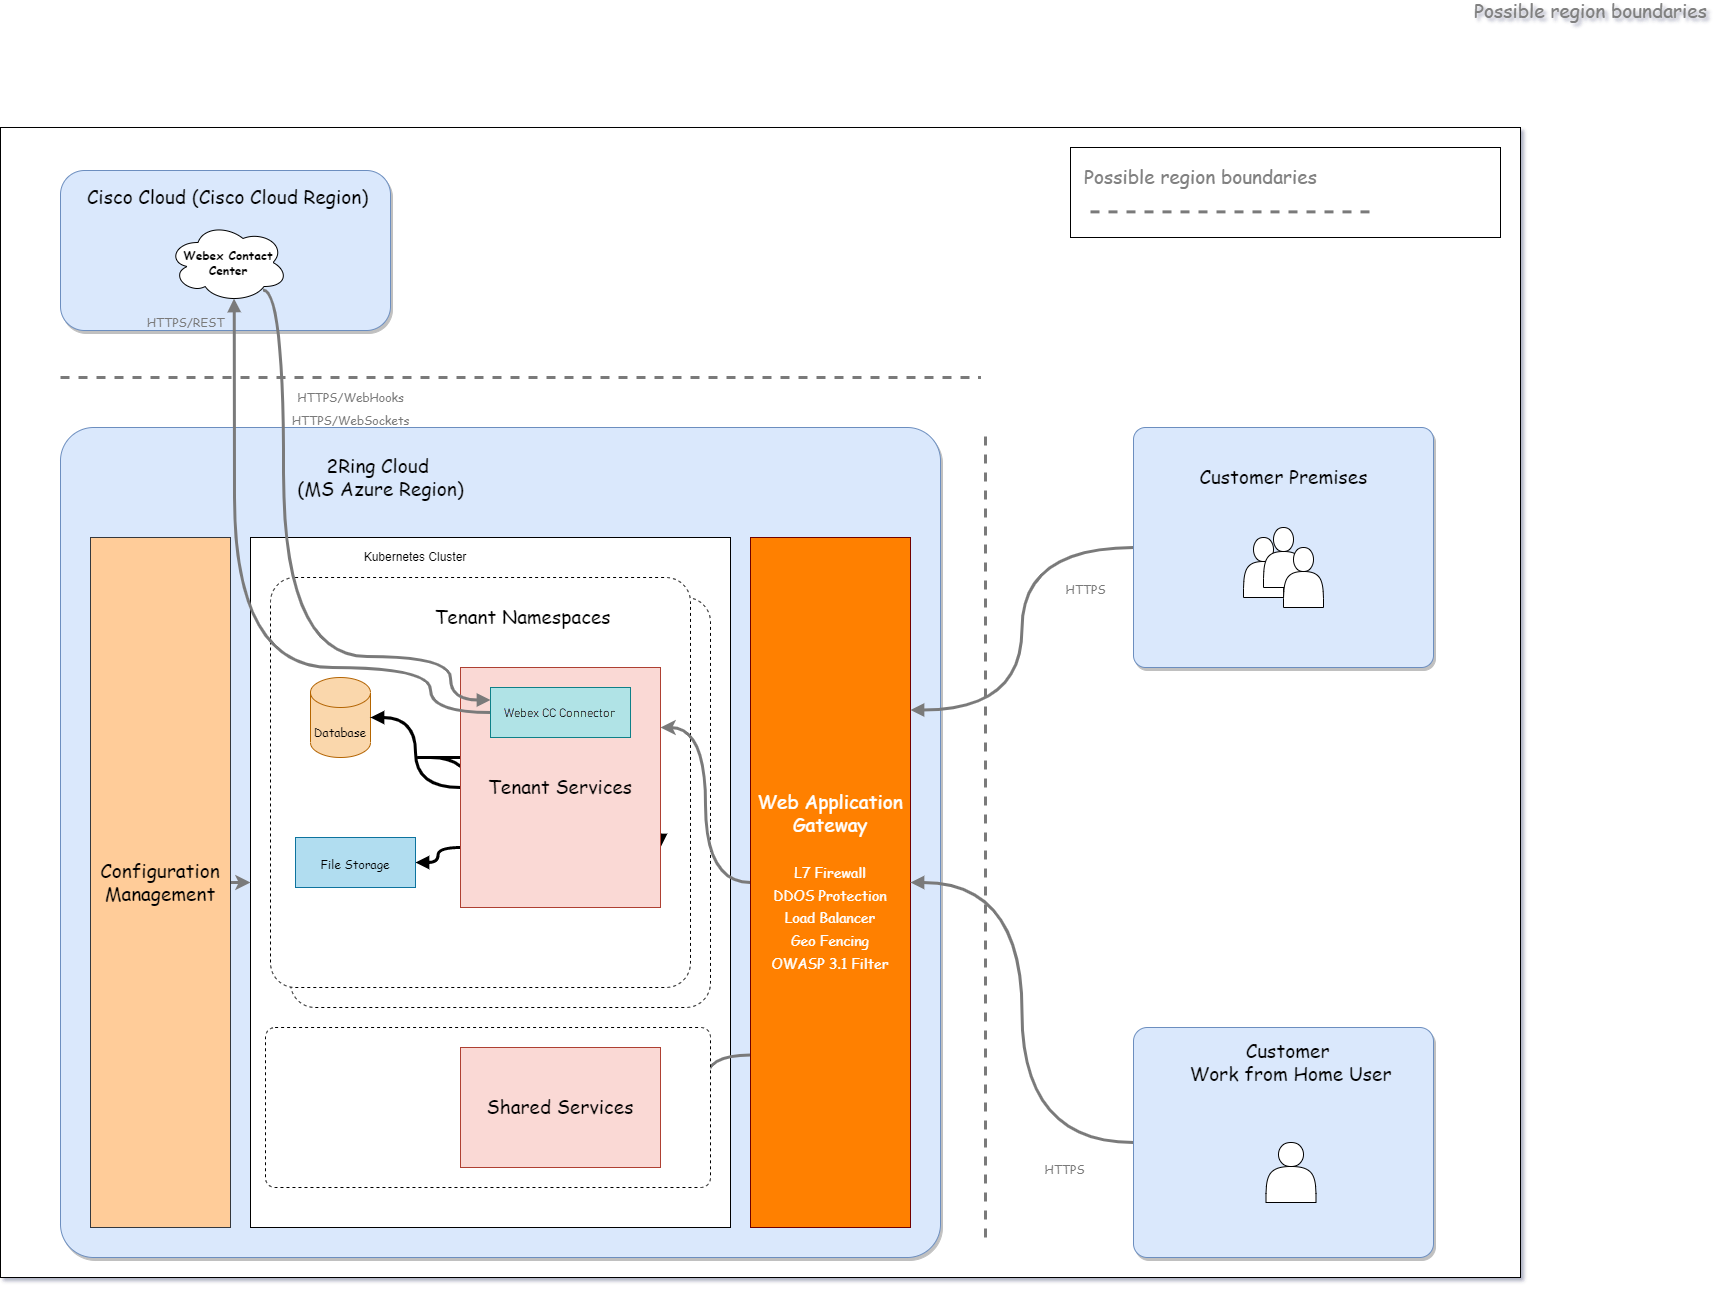Click the Shared Services box
1719x1289 pixels.
click(x=560, y=1107)
